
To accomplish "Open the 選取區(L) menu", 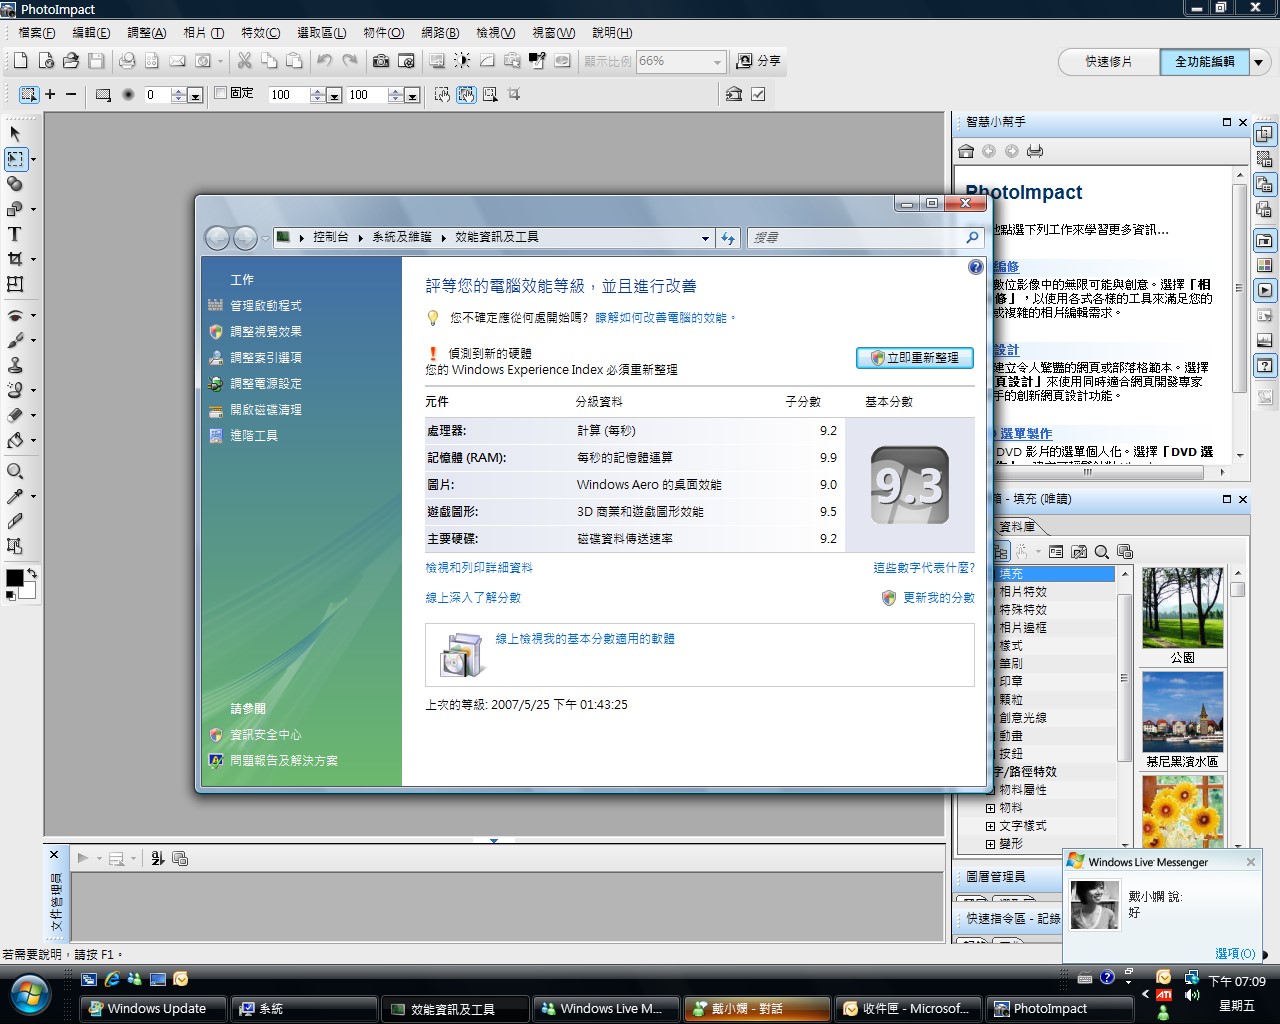I will (322, 33).
